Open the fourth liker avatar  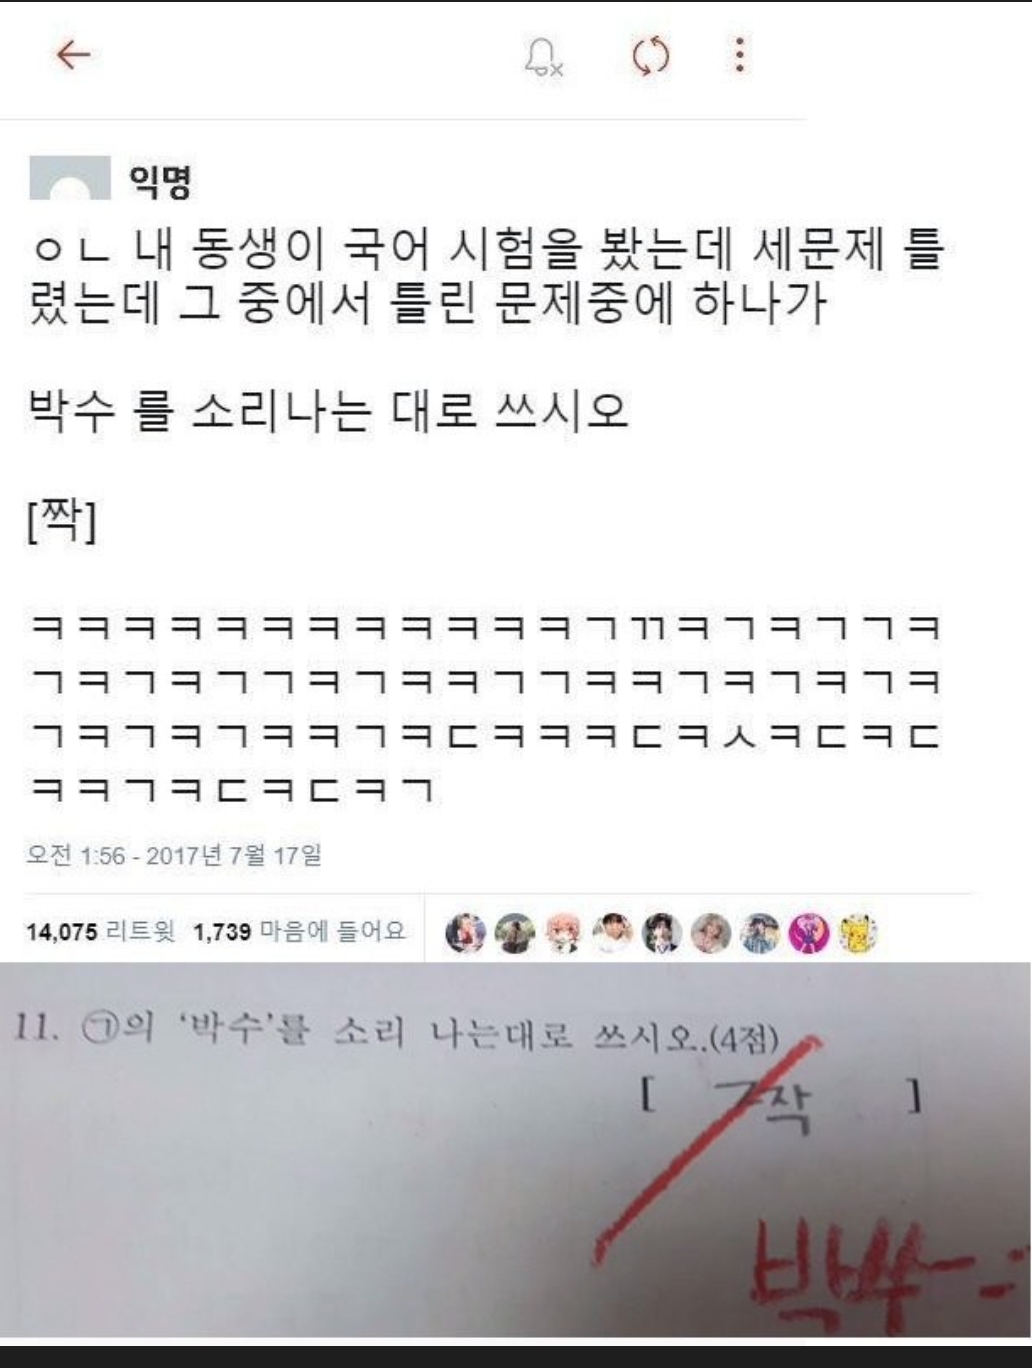[612, 933]
